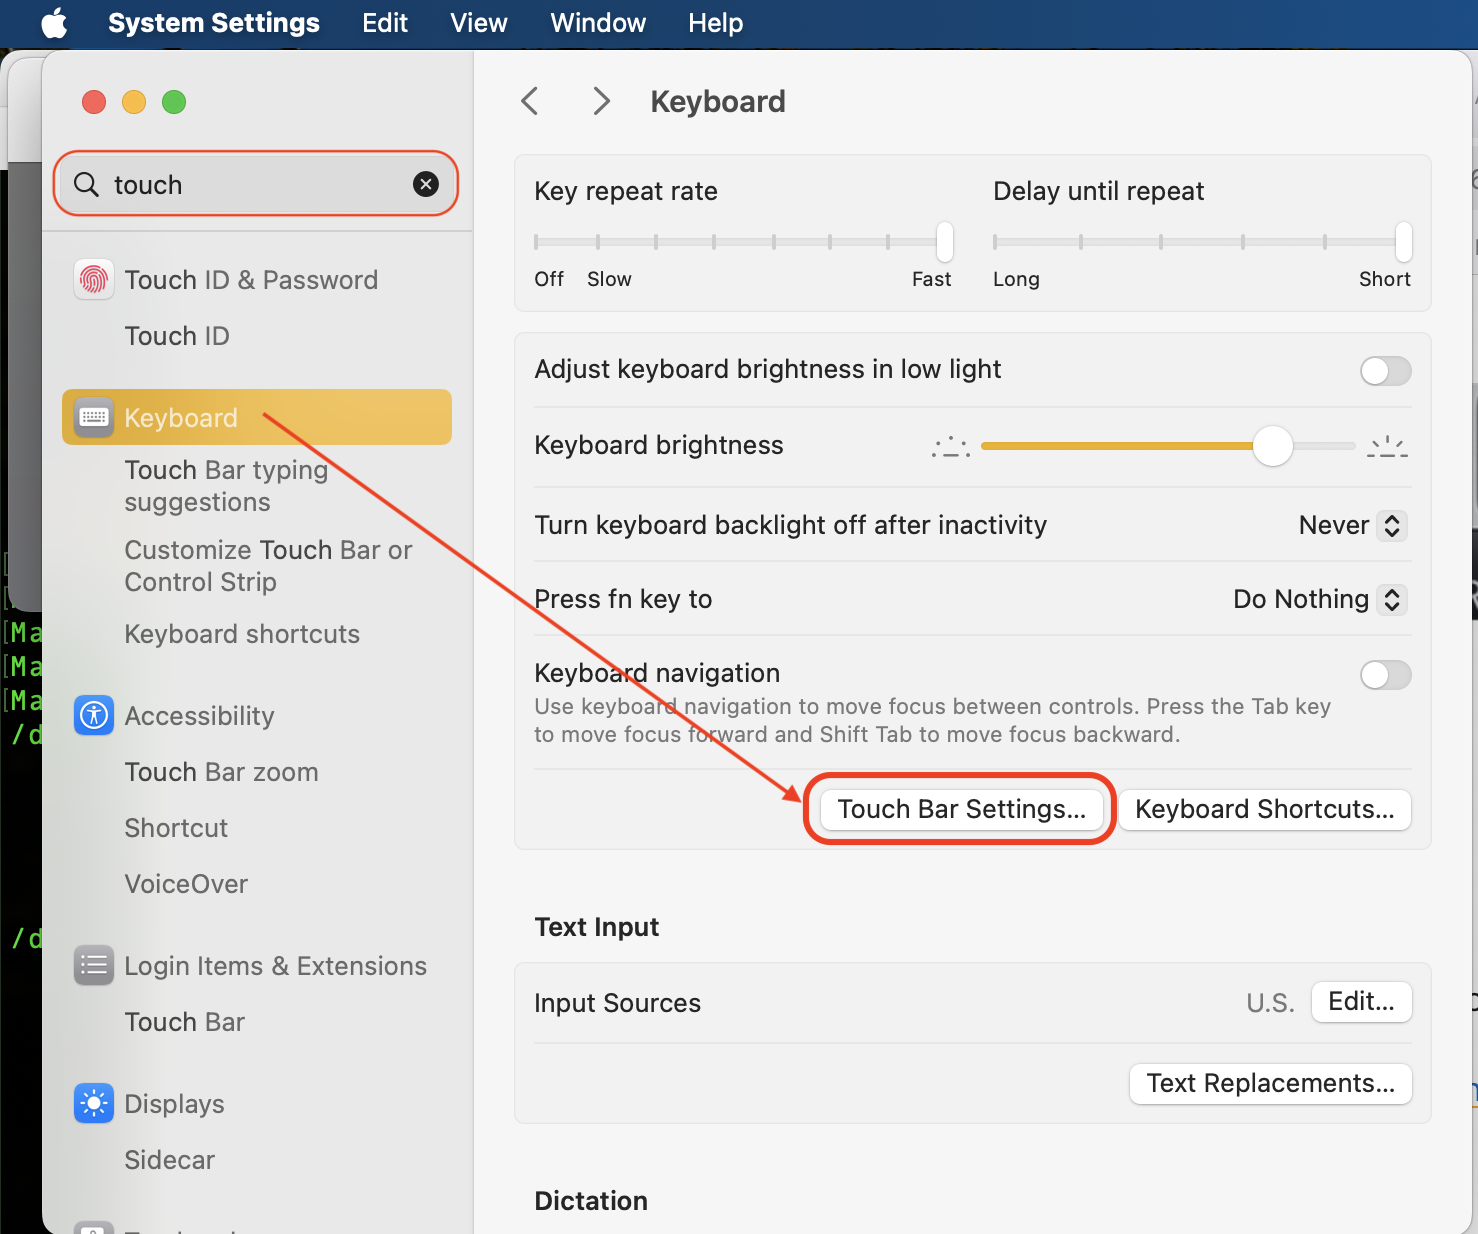Click the Dictation section heading
The width and height of the screenshot is (1478, 1234).
pyautogui.click(x=591, y=1201)
